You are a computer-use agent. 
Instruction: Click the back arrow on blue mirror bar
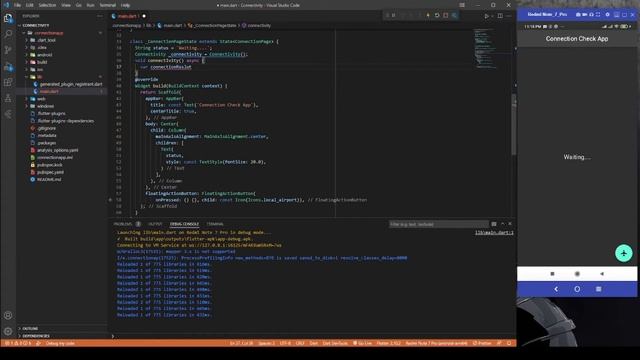click(x=556, y=289)
